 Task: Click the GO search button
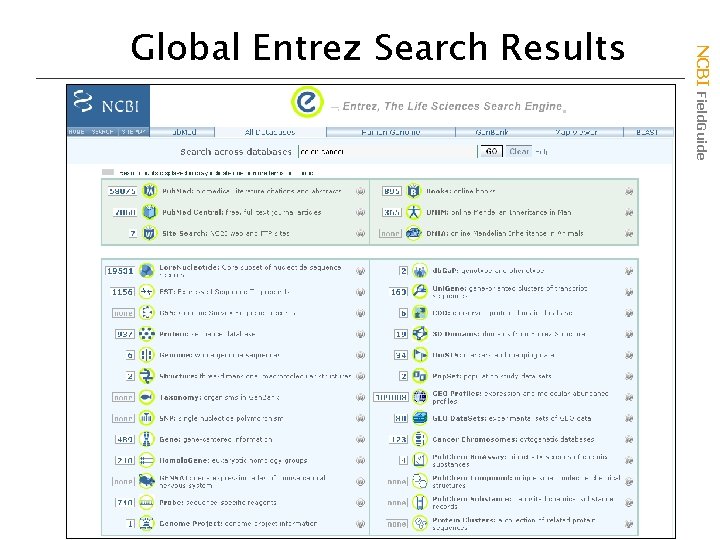coord(491,151)
